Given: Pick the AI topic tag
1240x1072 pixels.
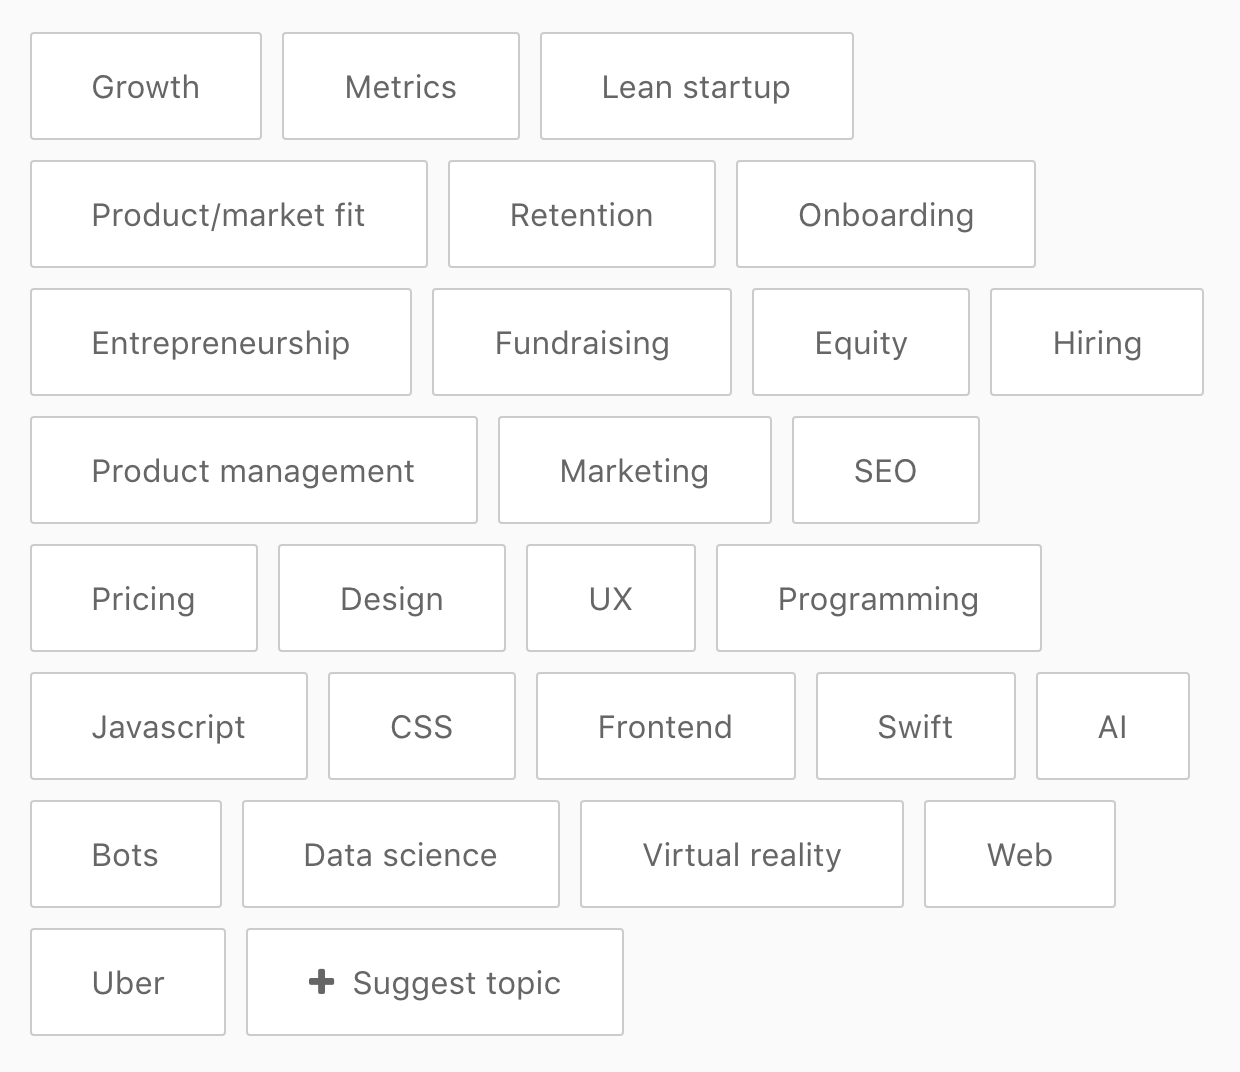Looking at the screenshot, I should click(x=1113, y=727).
